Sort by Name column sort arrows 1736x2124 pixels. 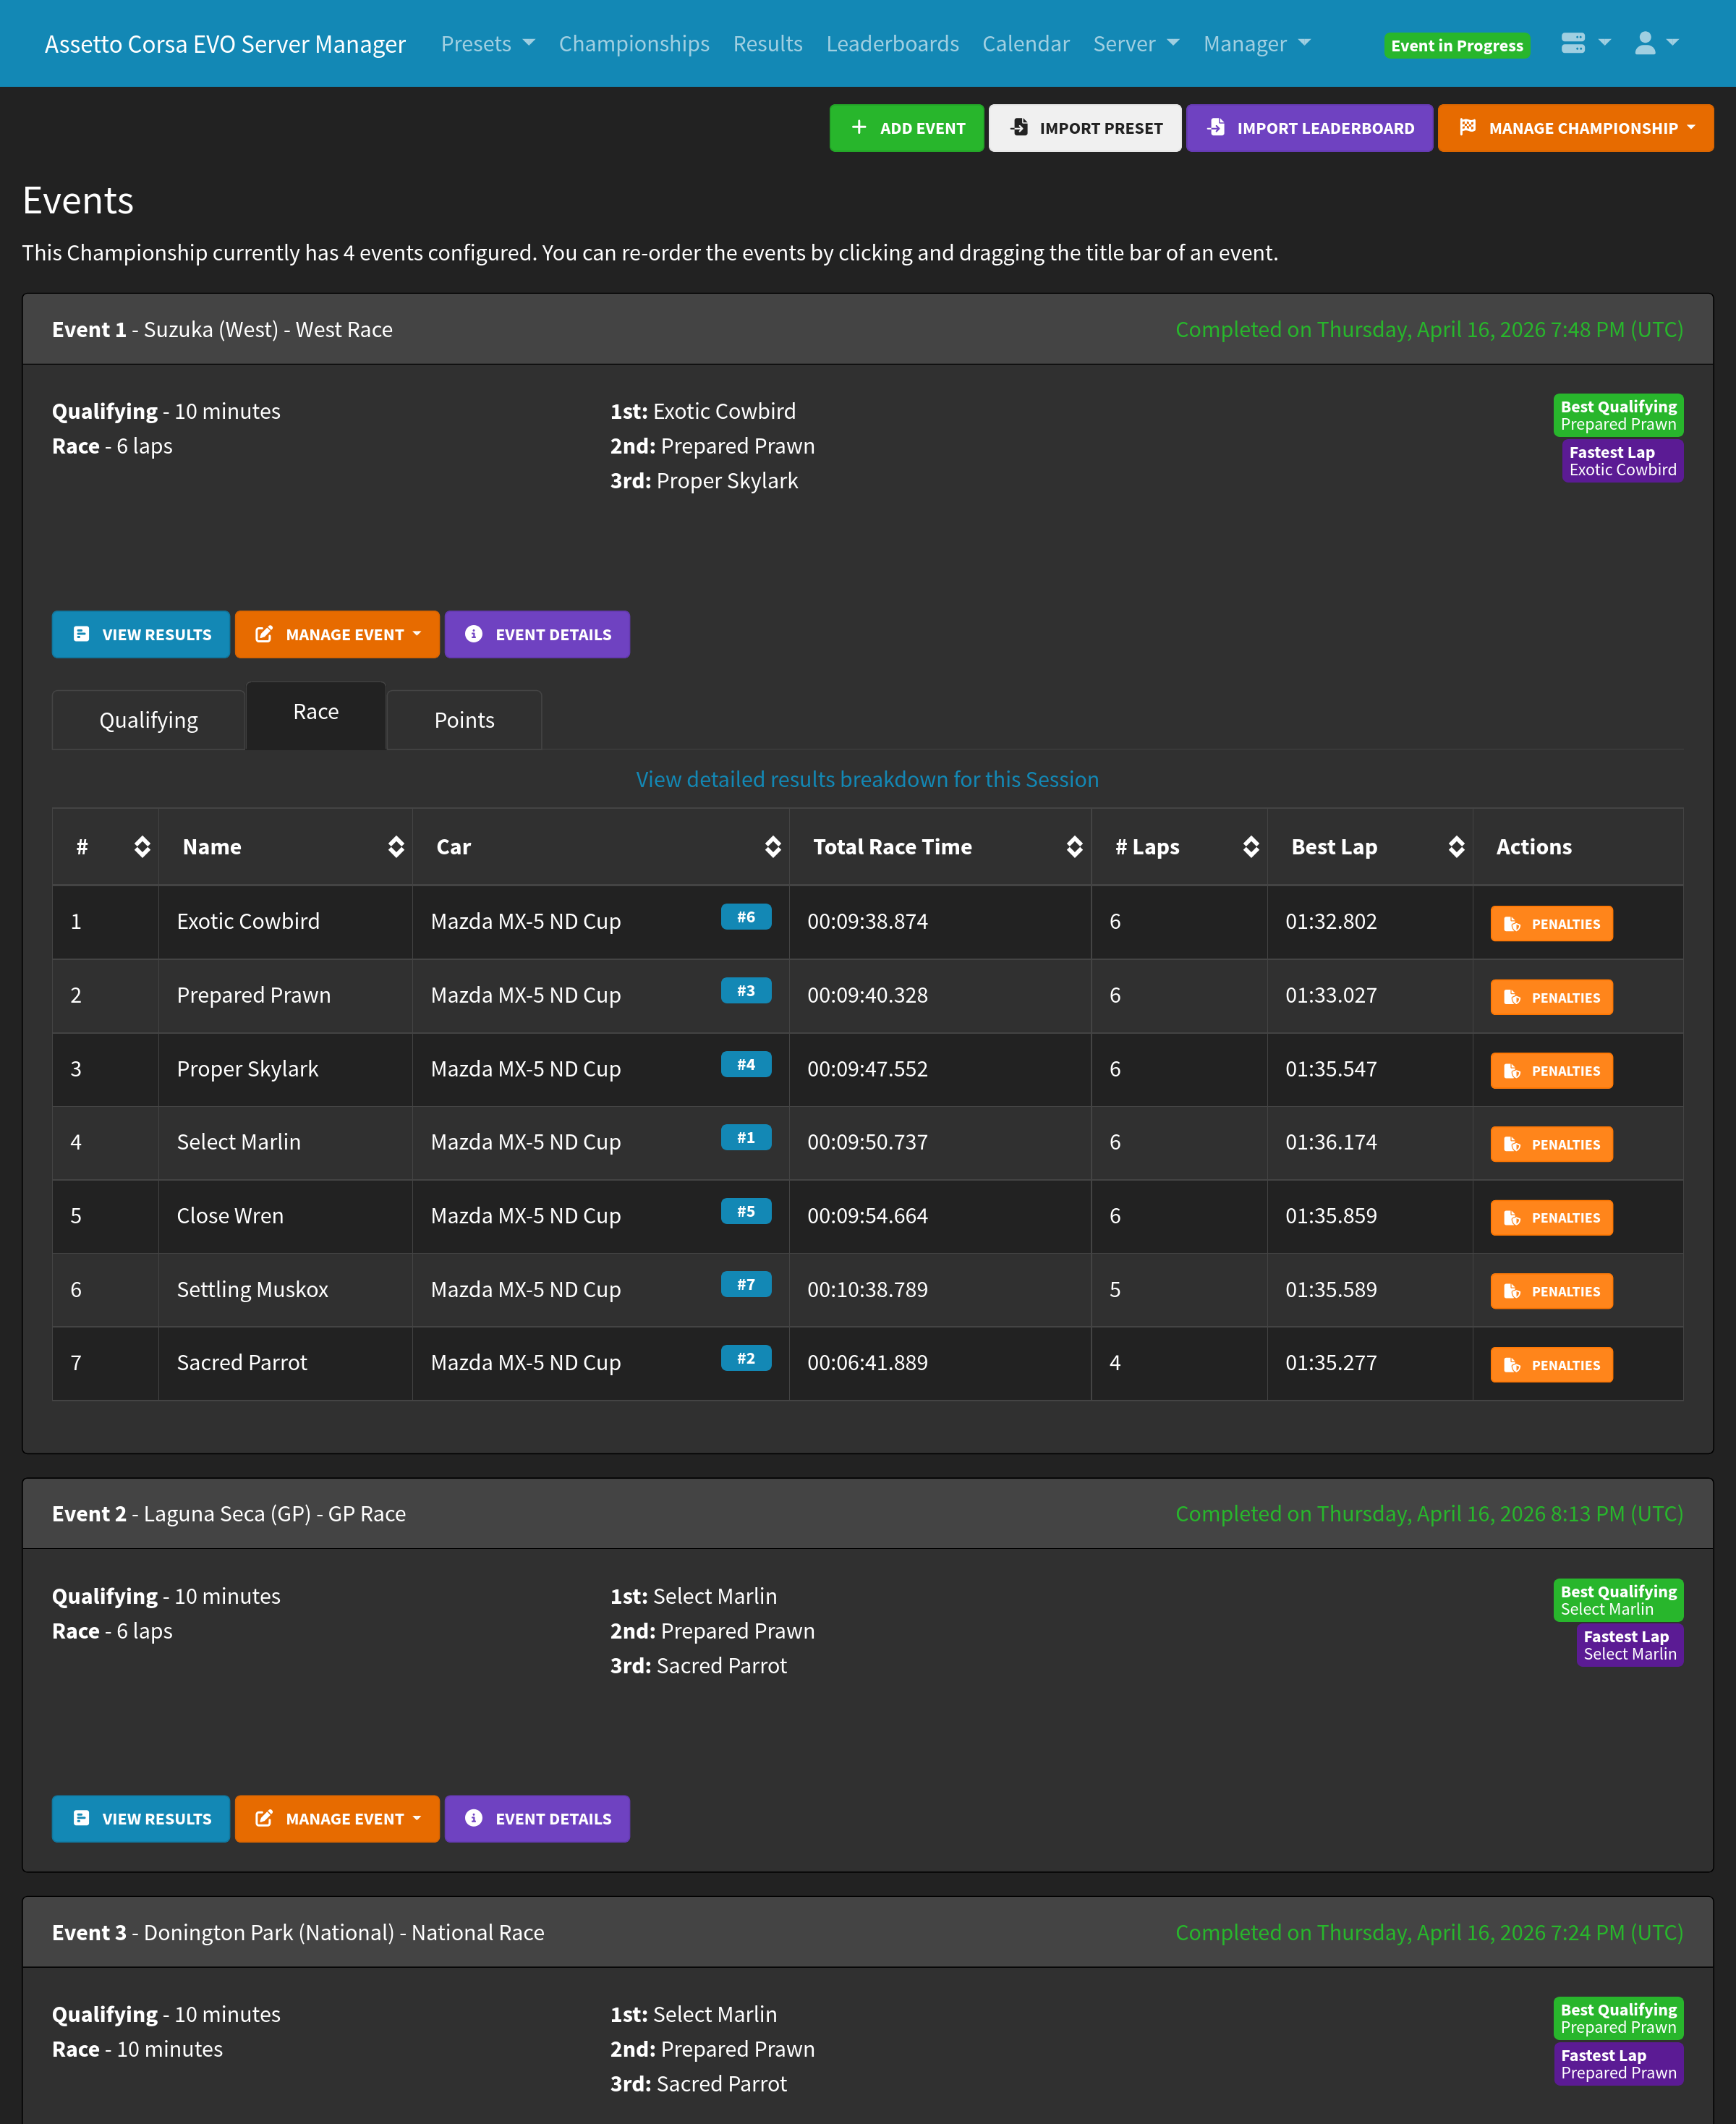(396, 847)
